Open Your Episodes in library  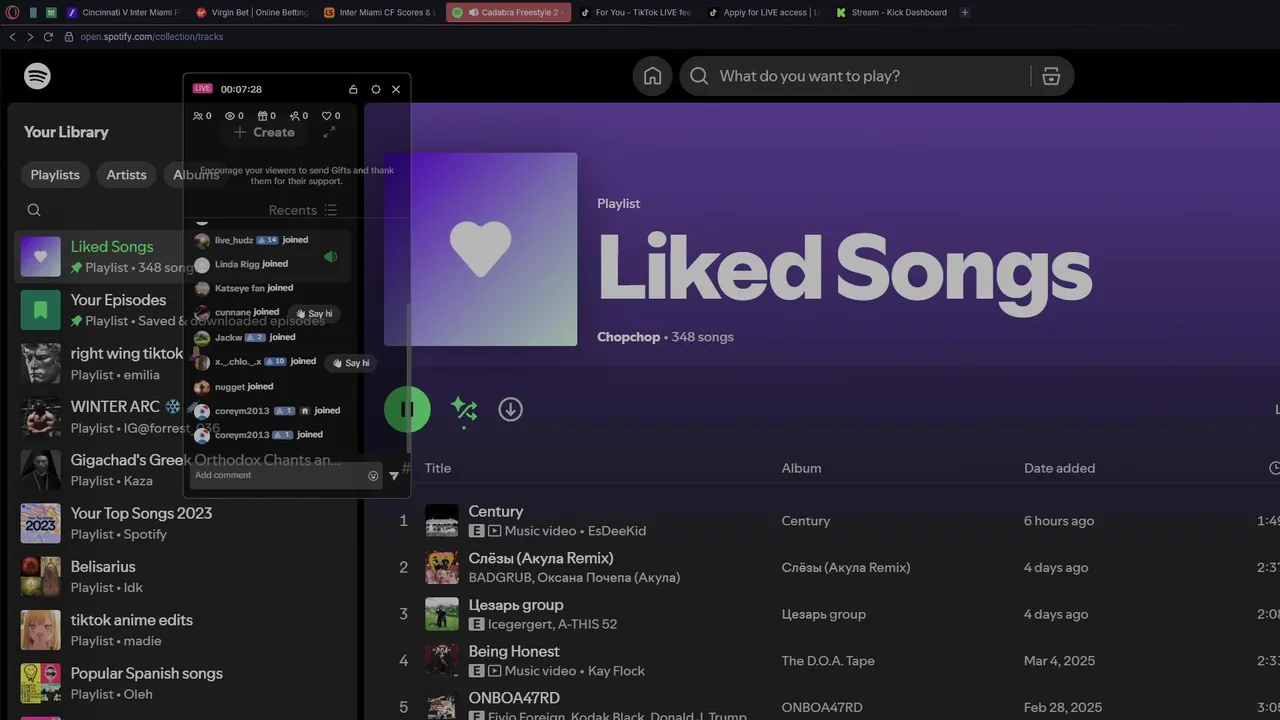tap(183, 310)
